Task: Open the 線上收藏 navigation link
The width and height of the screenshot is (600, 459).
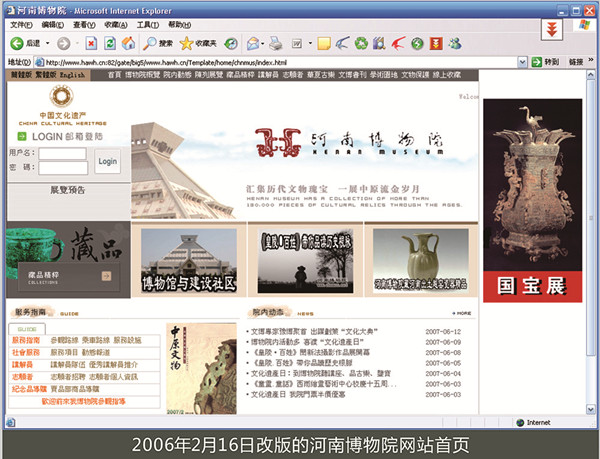Action: point(447,75)
